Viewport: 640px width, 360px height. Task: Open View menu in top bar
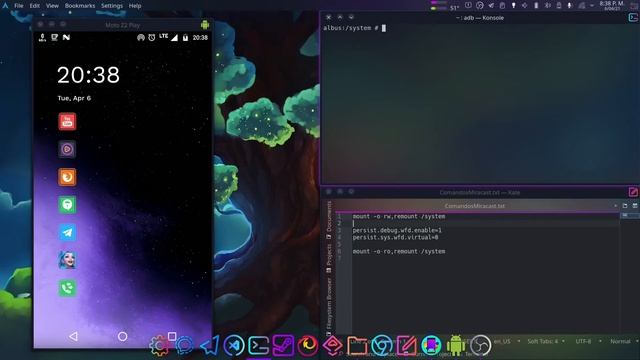tap(52, 6)
